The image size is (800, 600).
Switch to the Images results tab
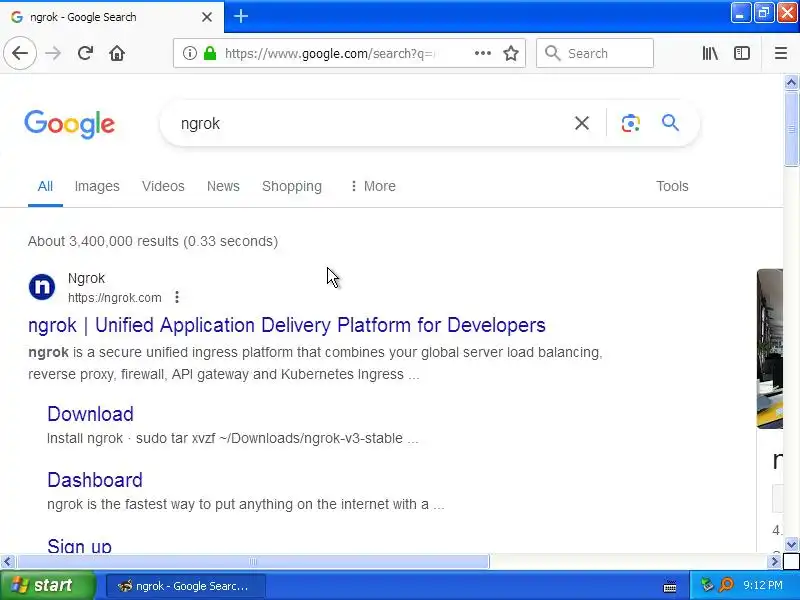[97, 186]
